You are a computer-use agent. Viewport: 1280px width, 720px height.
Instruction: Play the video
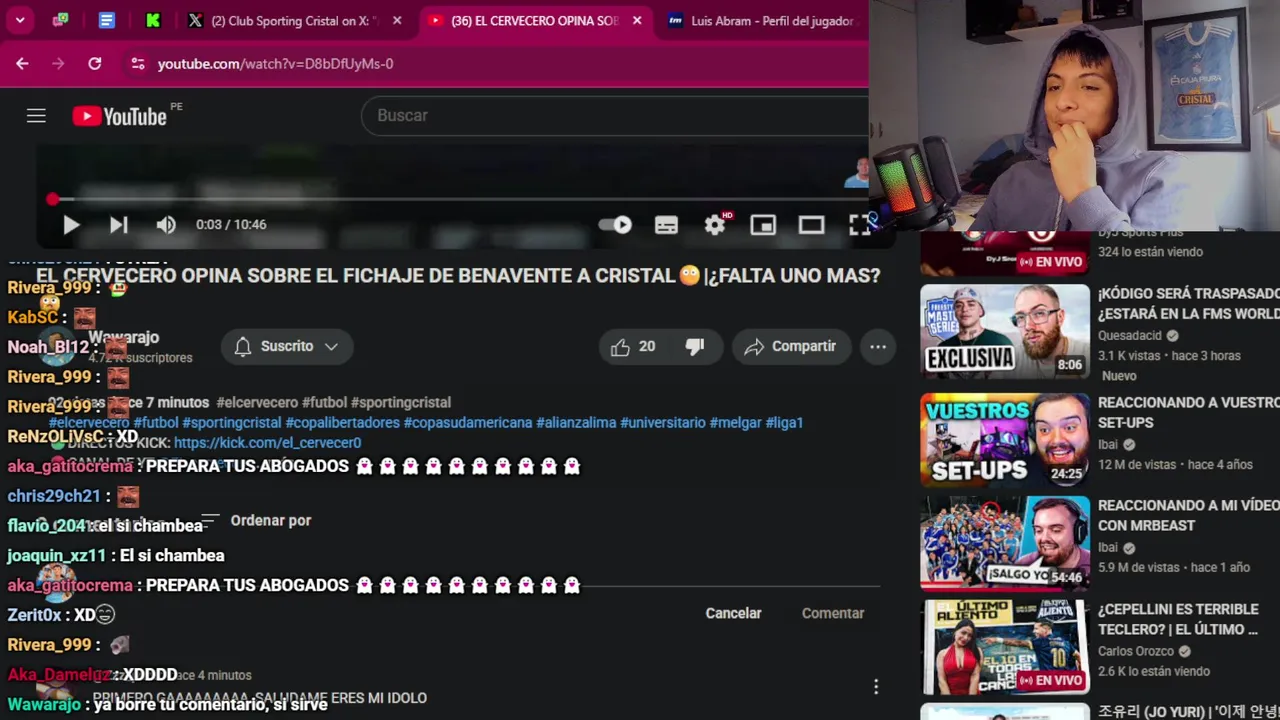(x=71, y=225)
